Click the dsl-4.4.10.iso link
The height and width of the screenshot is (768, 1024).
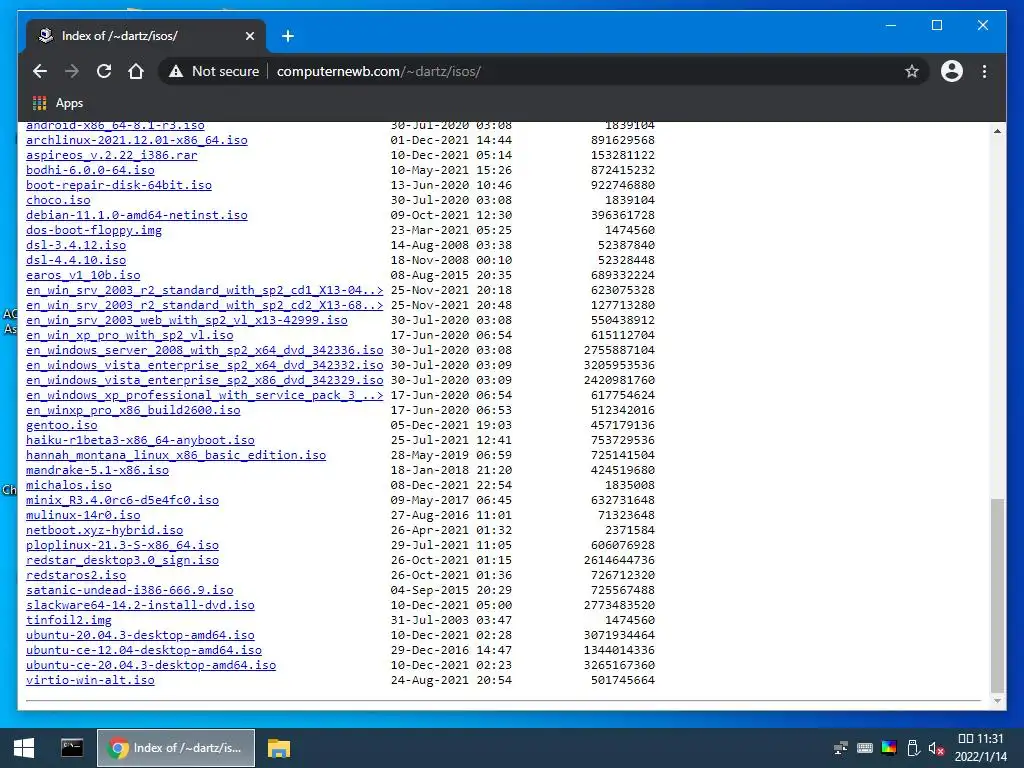pyautogui.click(x=76, y=260)
